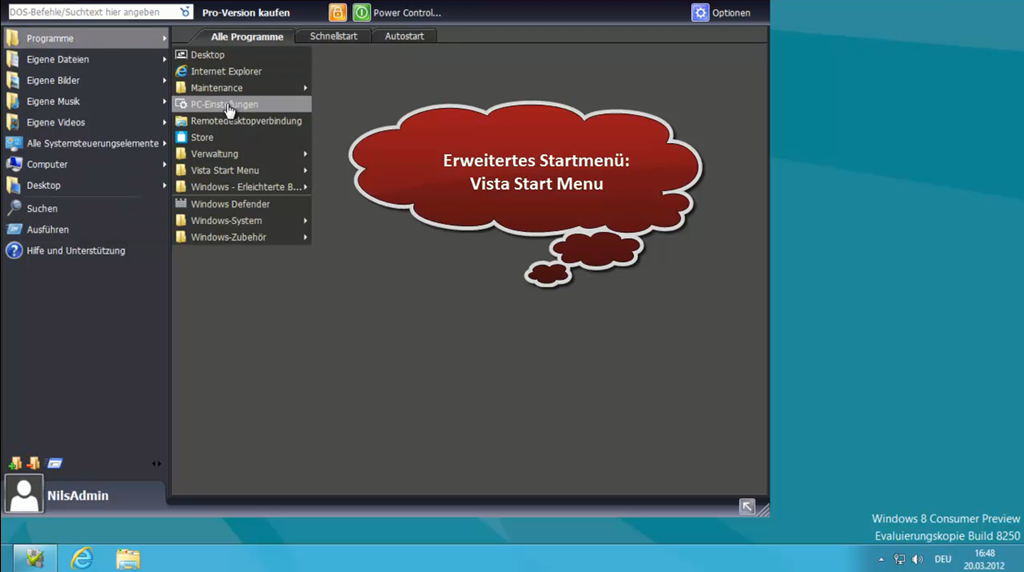Click the network tray icon
Viewport: 1024px width, 572px height.
[x=899, y=559]
